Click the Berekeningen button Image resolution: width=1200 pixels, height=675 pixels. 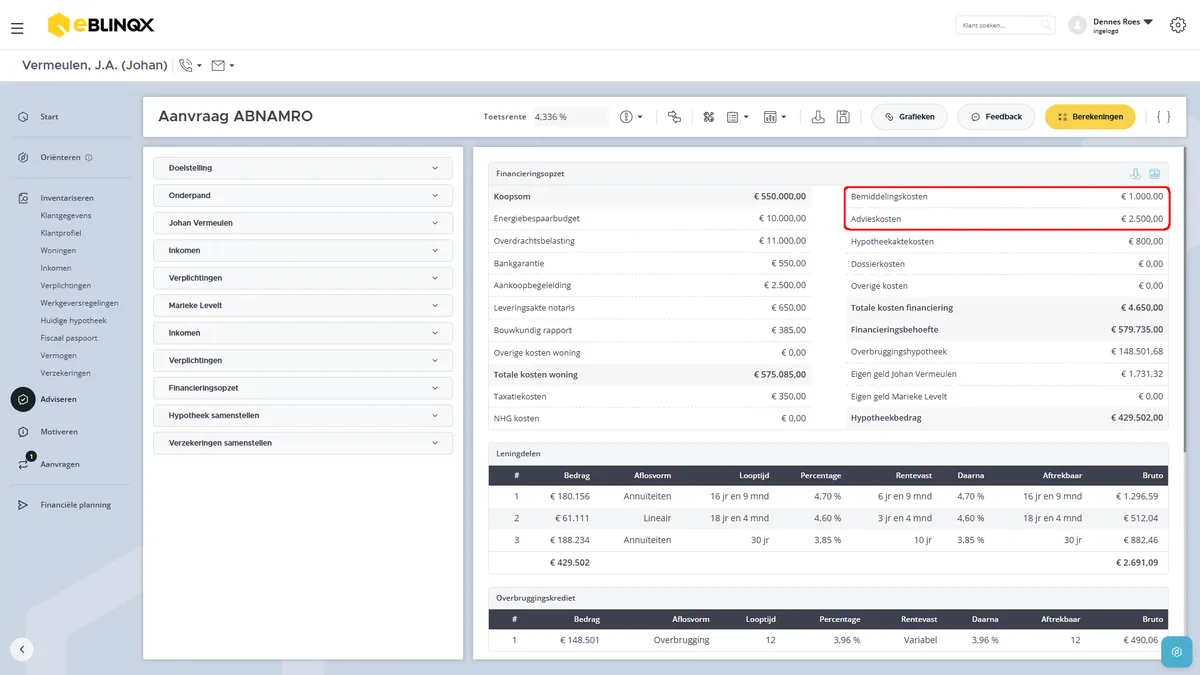[x=1090, y=117]
